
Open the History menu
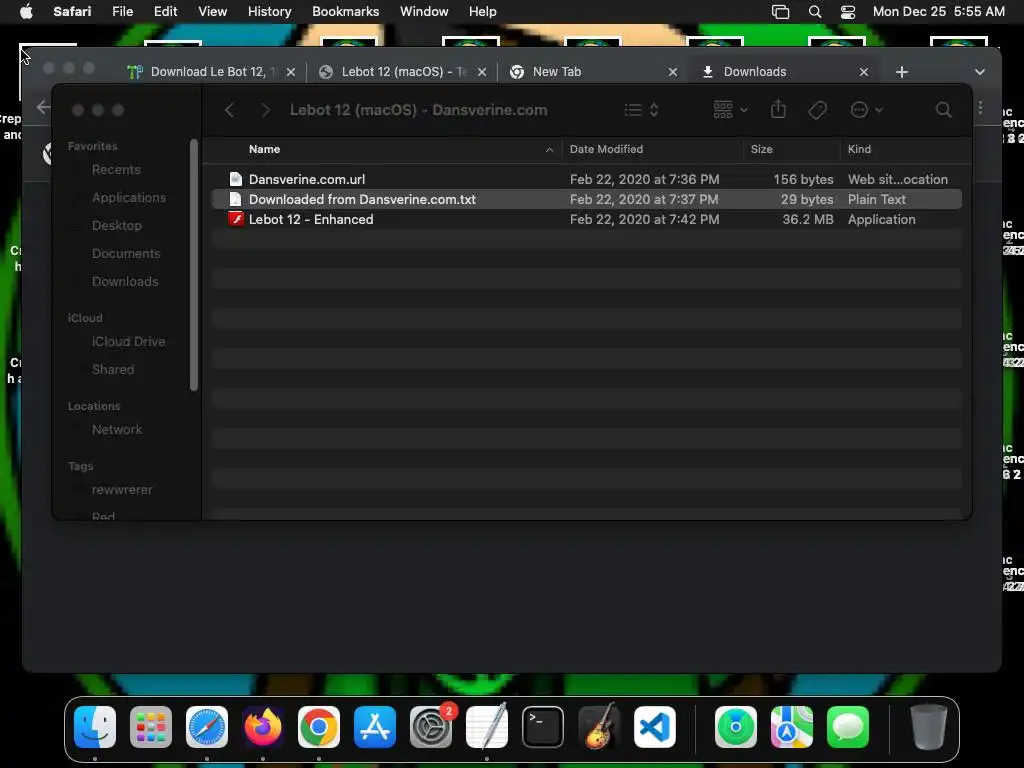click(269, 11)
